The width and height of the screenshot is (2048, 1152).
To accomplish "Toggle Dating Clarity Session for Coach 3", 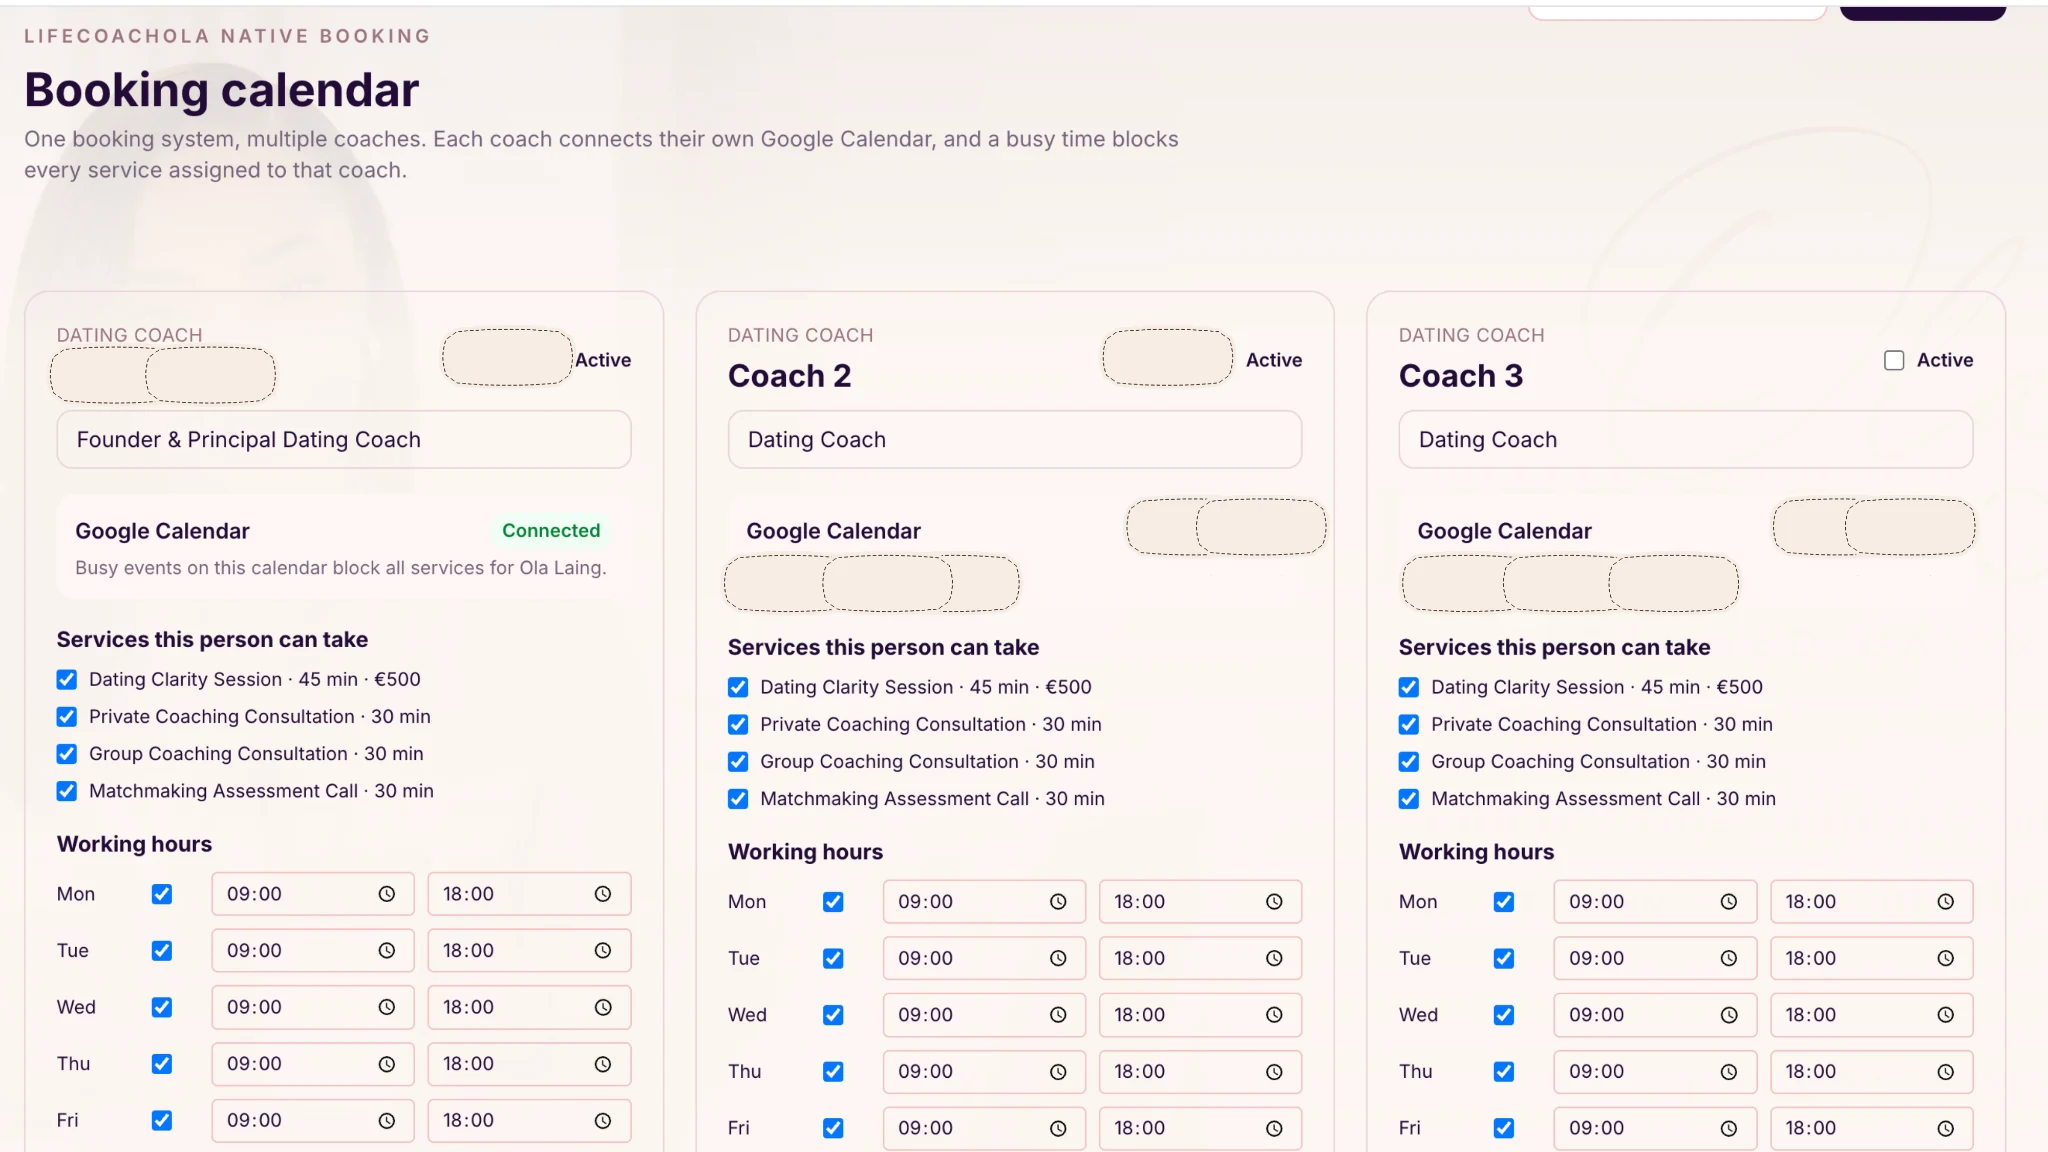I will (x=1409, y=687).
